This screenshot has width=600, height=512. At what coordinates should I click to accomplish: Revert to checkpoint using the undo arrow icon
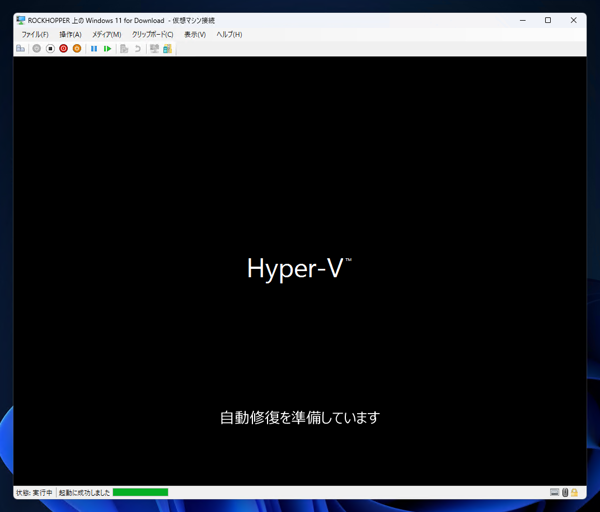(138, 49)
